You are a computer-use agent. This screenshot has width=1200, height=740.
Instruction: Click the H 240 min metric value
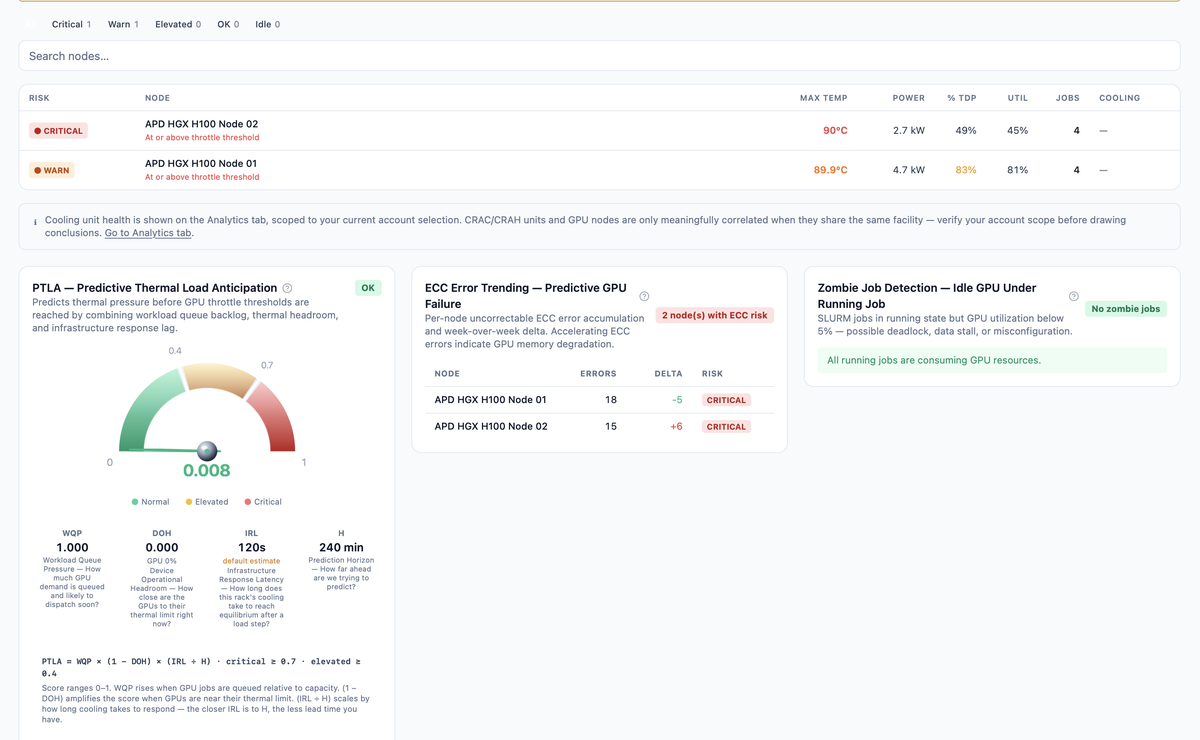tap(341, 548)
